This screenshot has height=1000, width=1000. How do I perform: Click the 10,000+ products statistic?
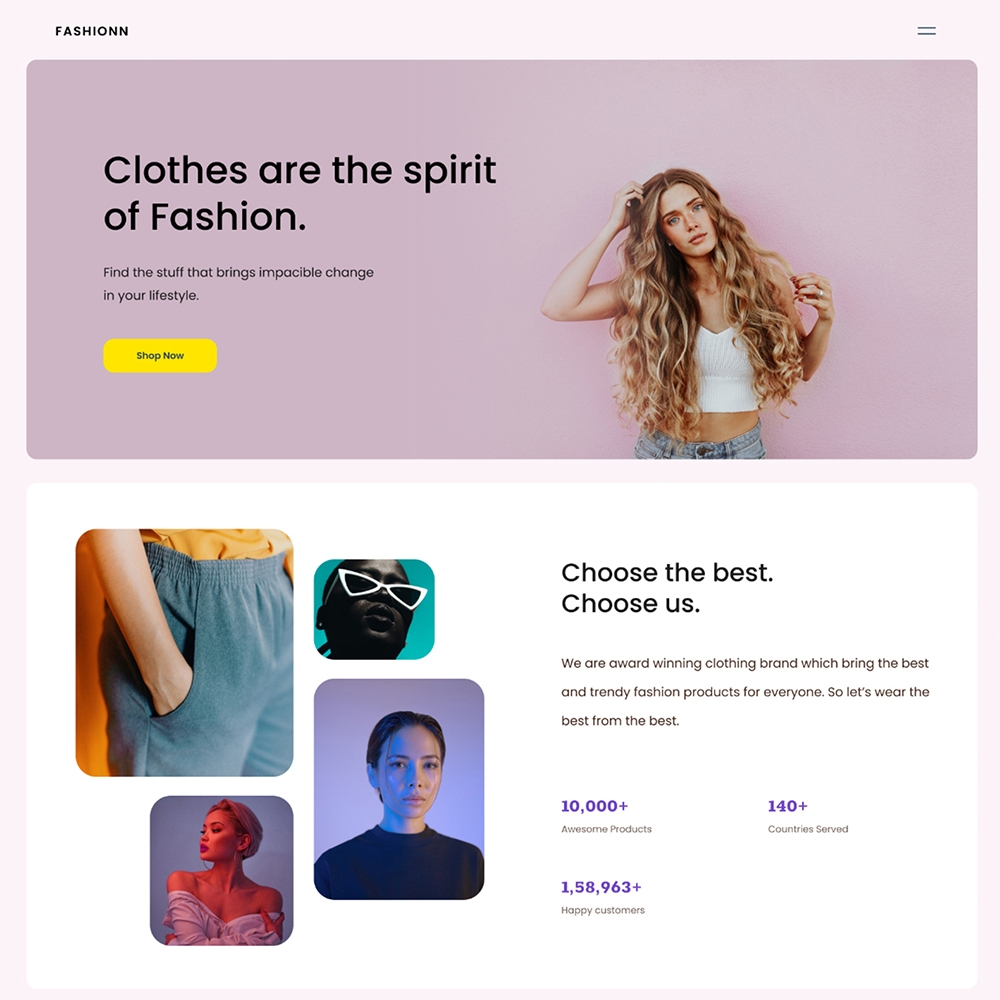click(x=594, y=806)
